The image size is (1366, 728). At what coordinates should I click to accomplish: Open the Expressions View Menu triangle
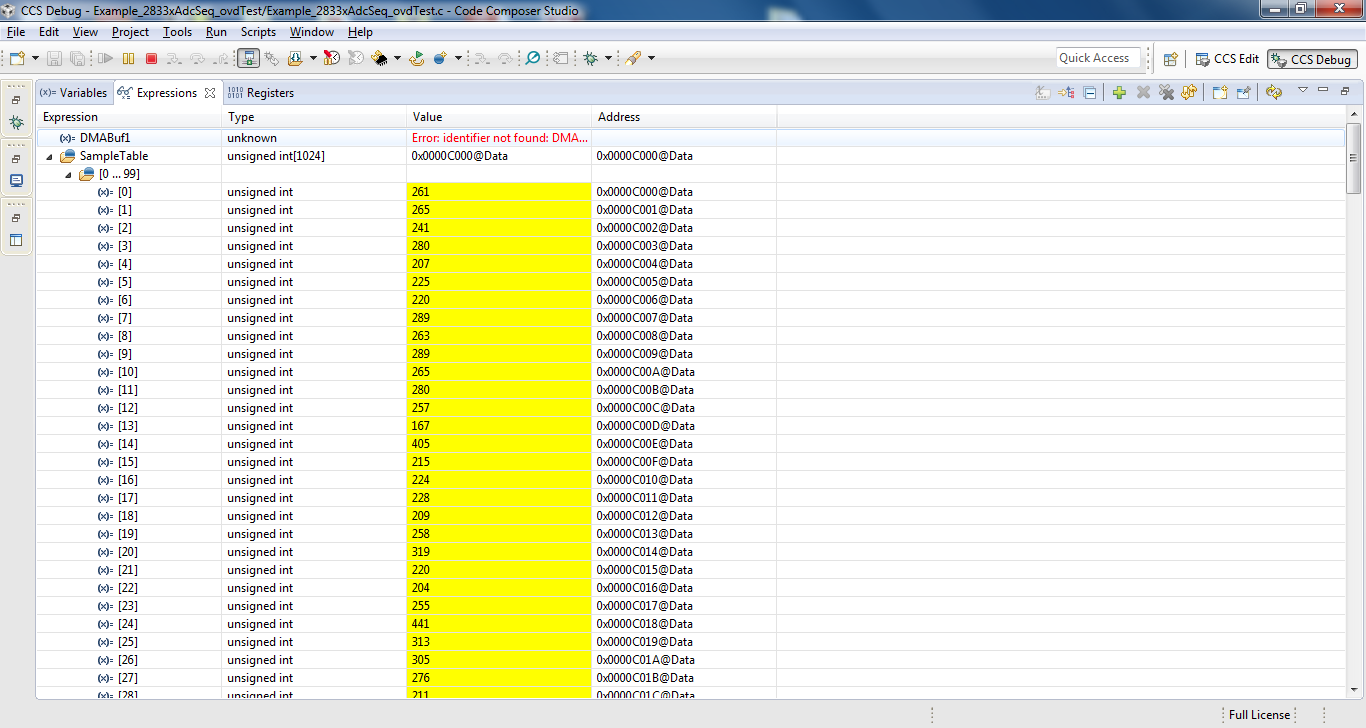coord(1303,90)
